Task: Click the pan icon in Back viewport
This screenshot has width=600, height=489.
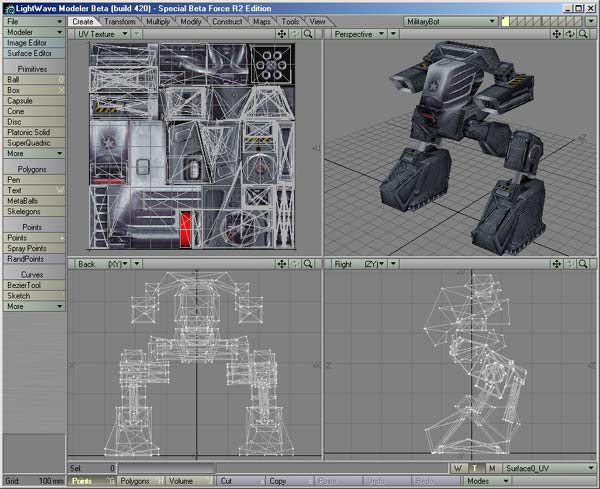Action: 281,264
